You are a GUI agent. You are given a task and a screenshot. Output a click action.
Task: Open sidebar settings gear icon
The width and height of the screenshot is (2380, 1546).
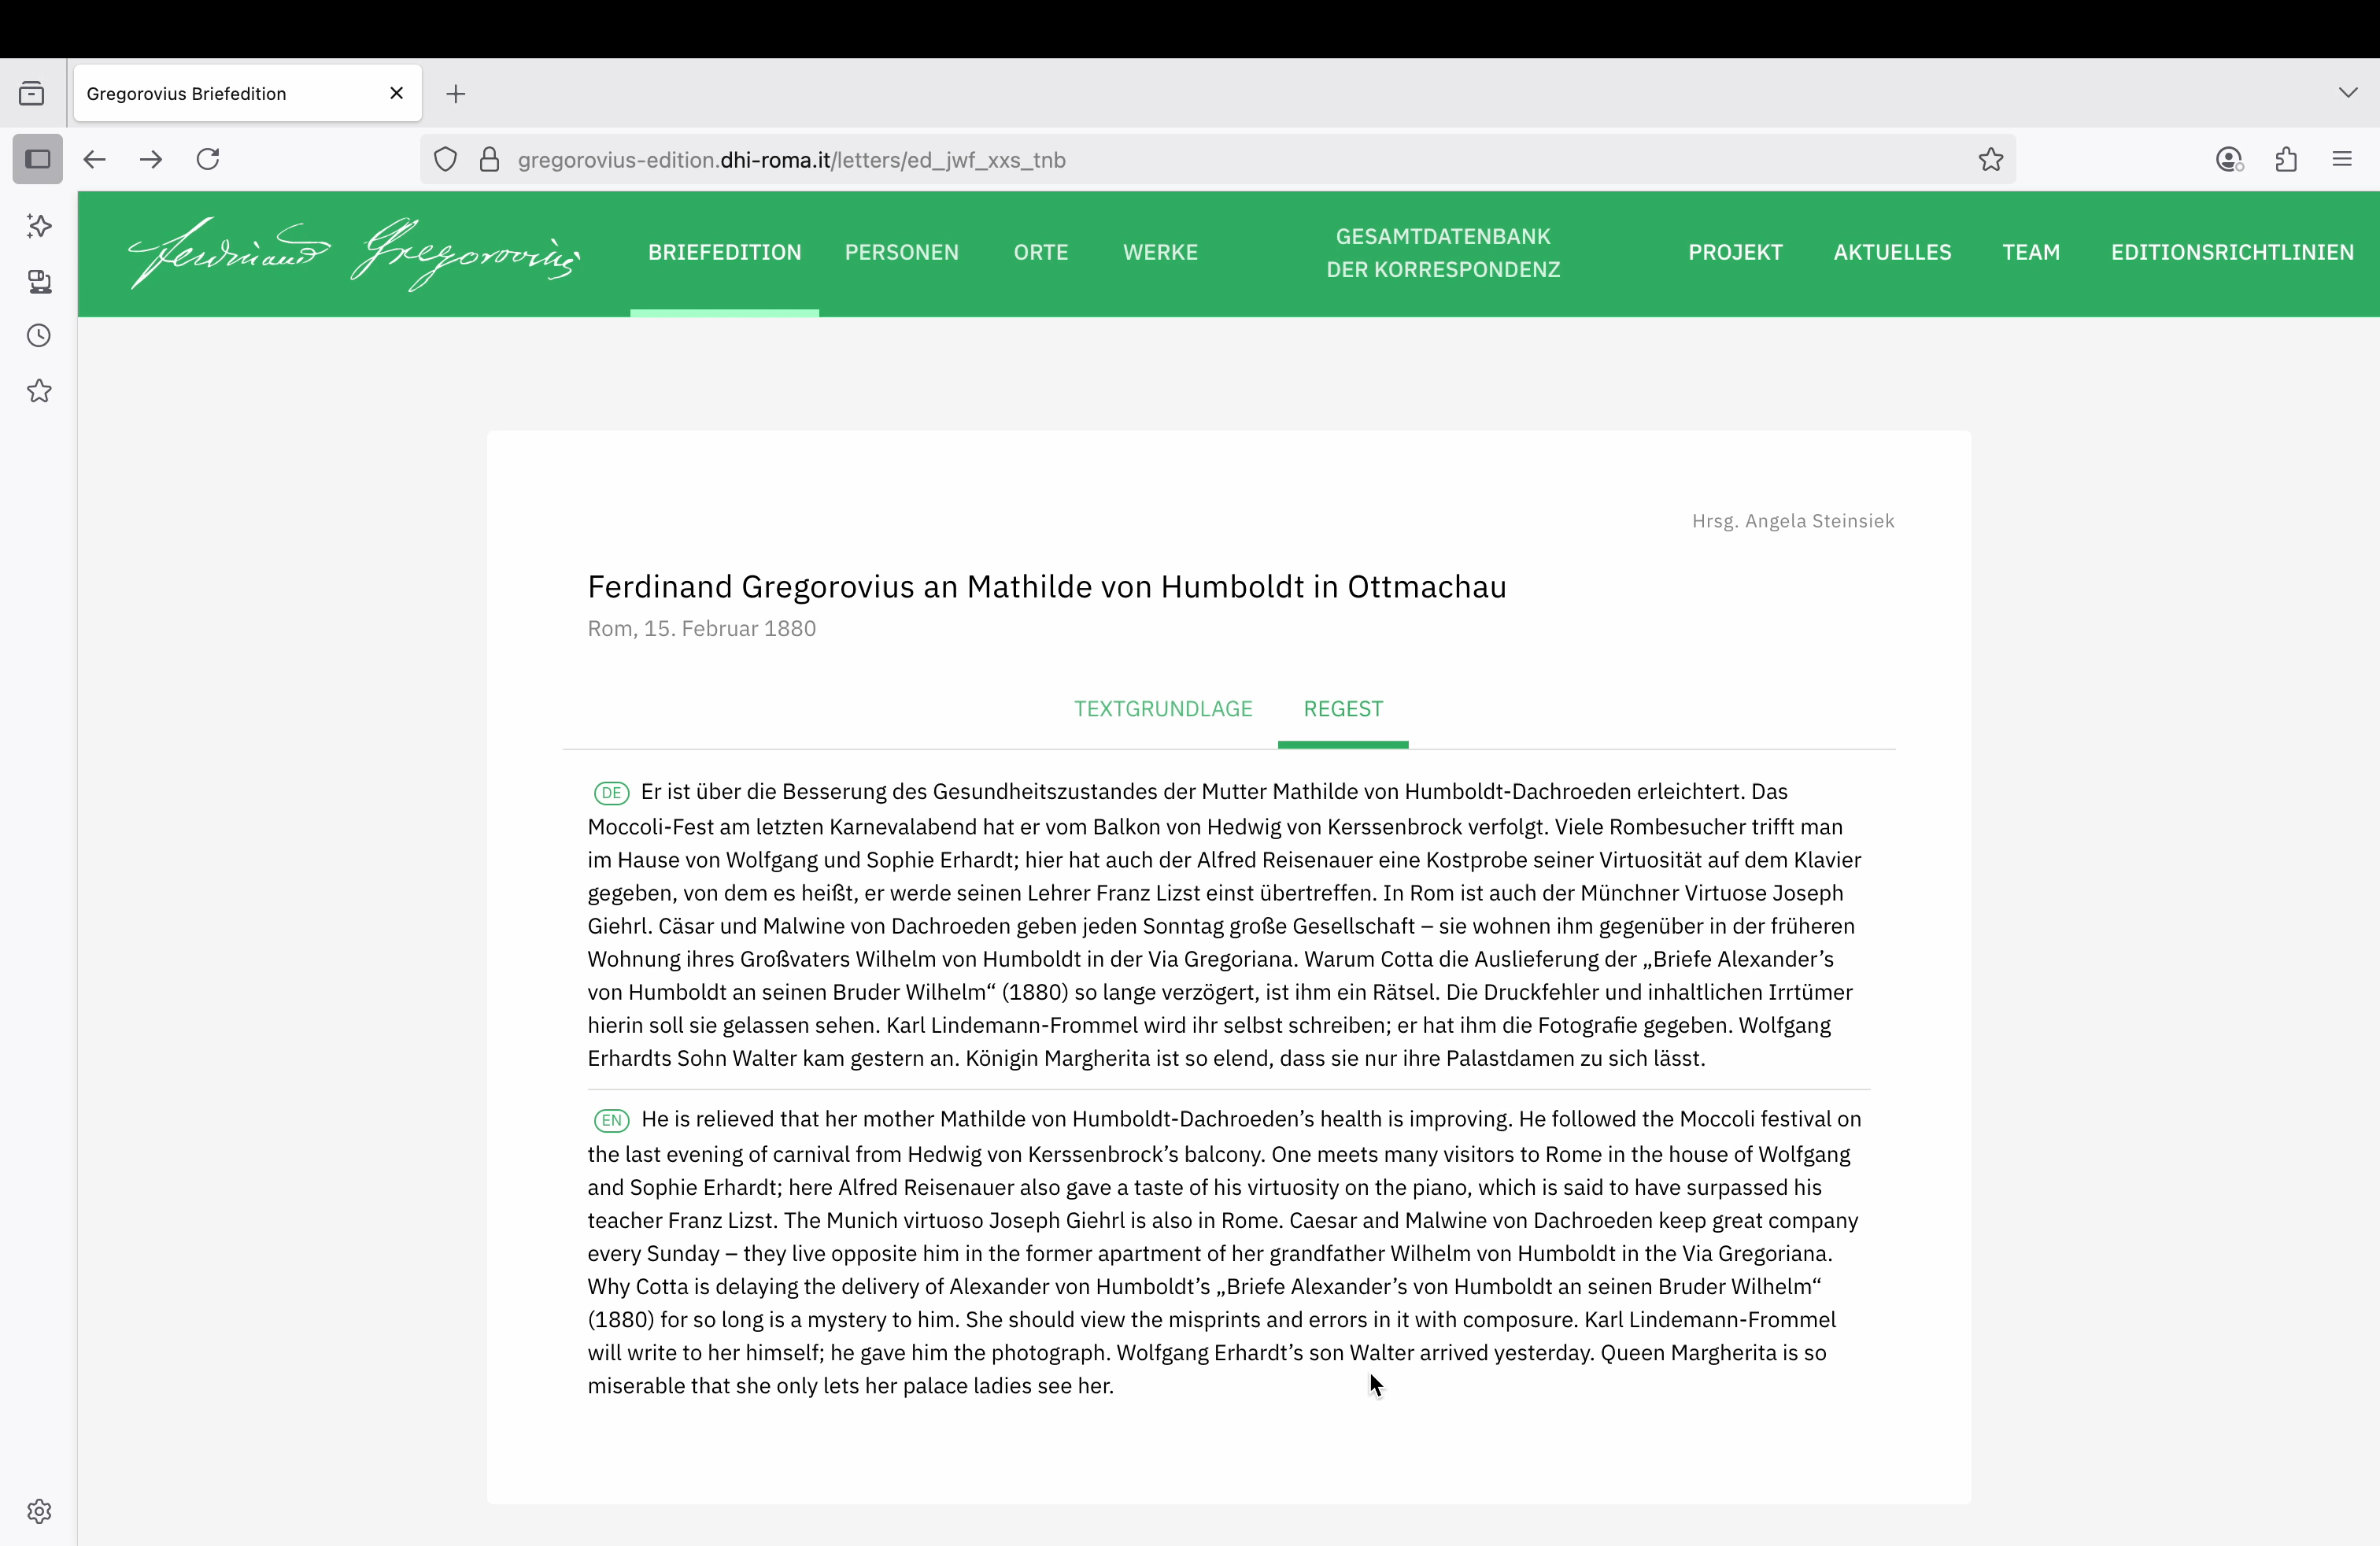tap(39, 1511)
